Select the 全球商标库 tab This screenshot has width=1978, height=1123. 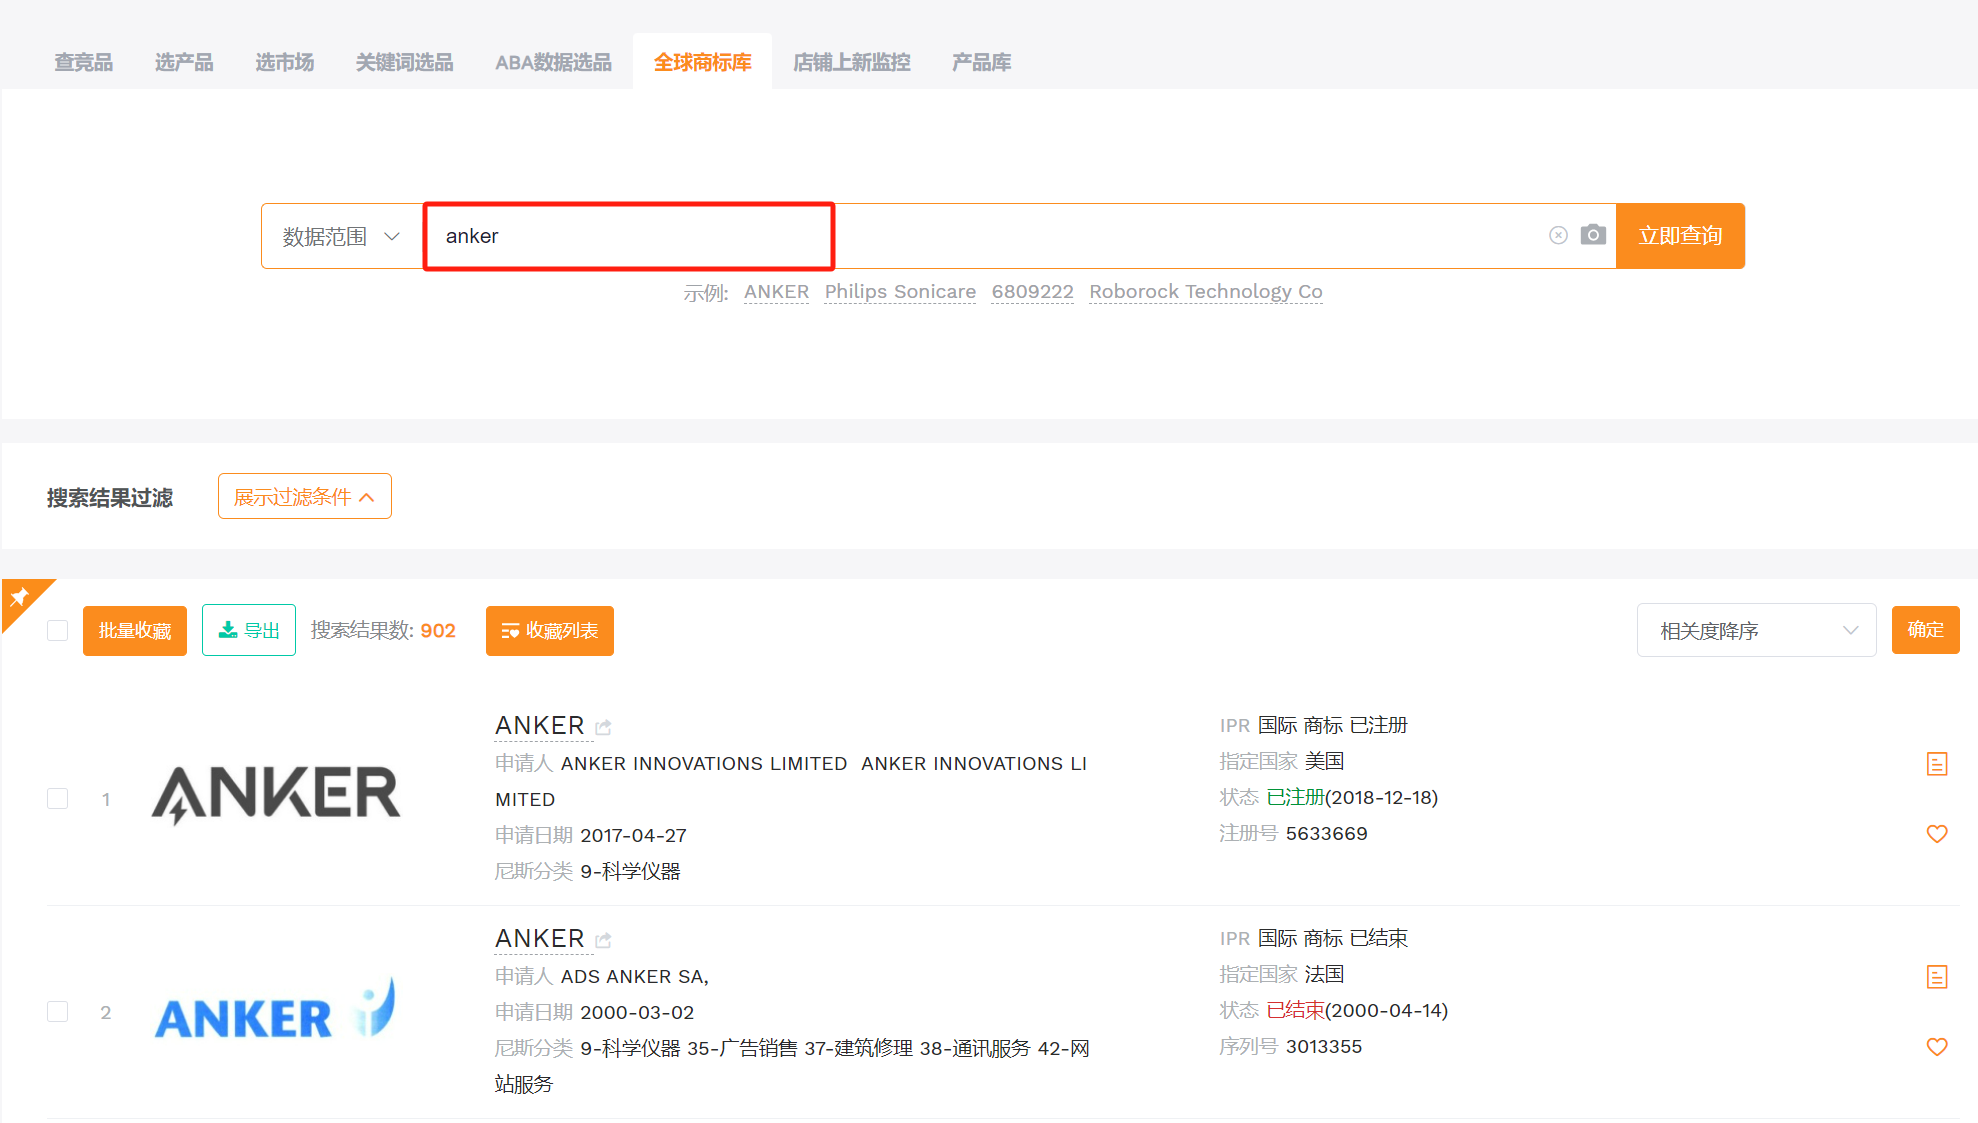click(x=702, y=62)
